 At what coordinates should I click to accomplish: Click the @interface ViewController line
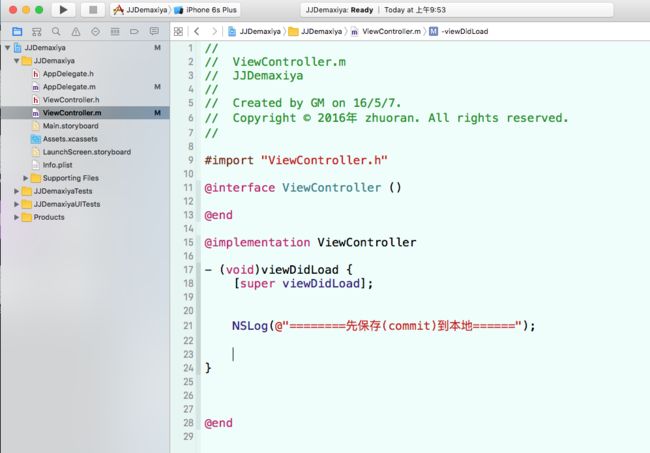click(x=303, y=187)
